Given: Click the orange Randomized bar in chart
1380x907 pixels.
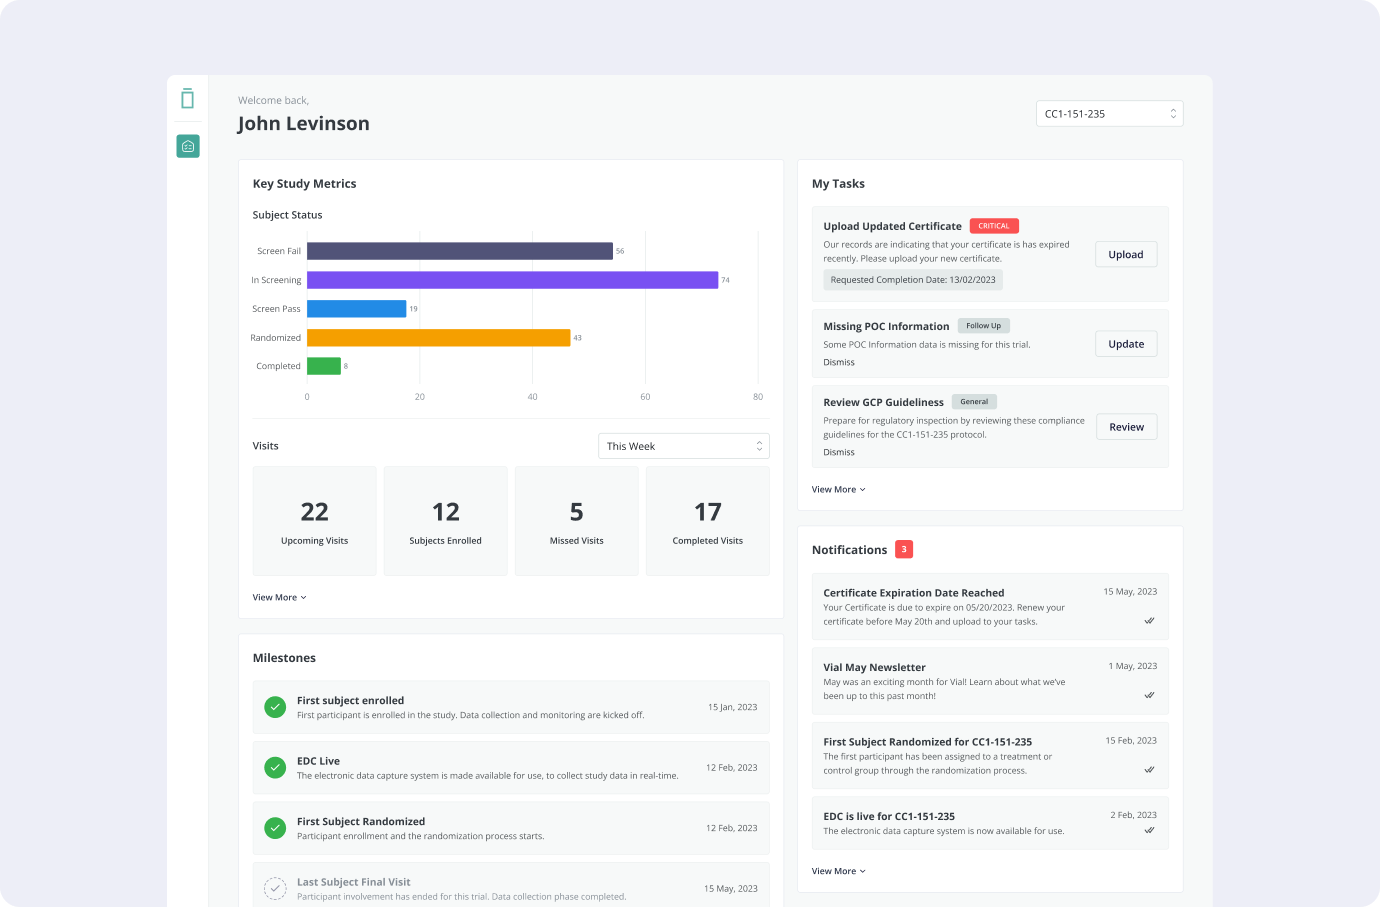Looking at the screenshot, I should pos(438,338).
